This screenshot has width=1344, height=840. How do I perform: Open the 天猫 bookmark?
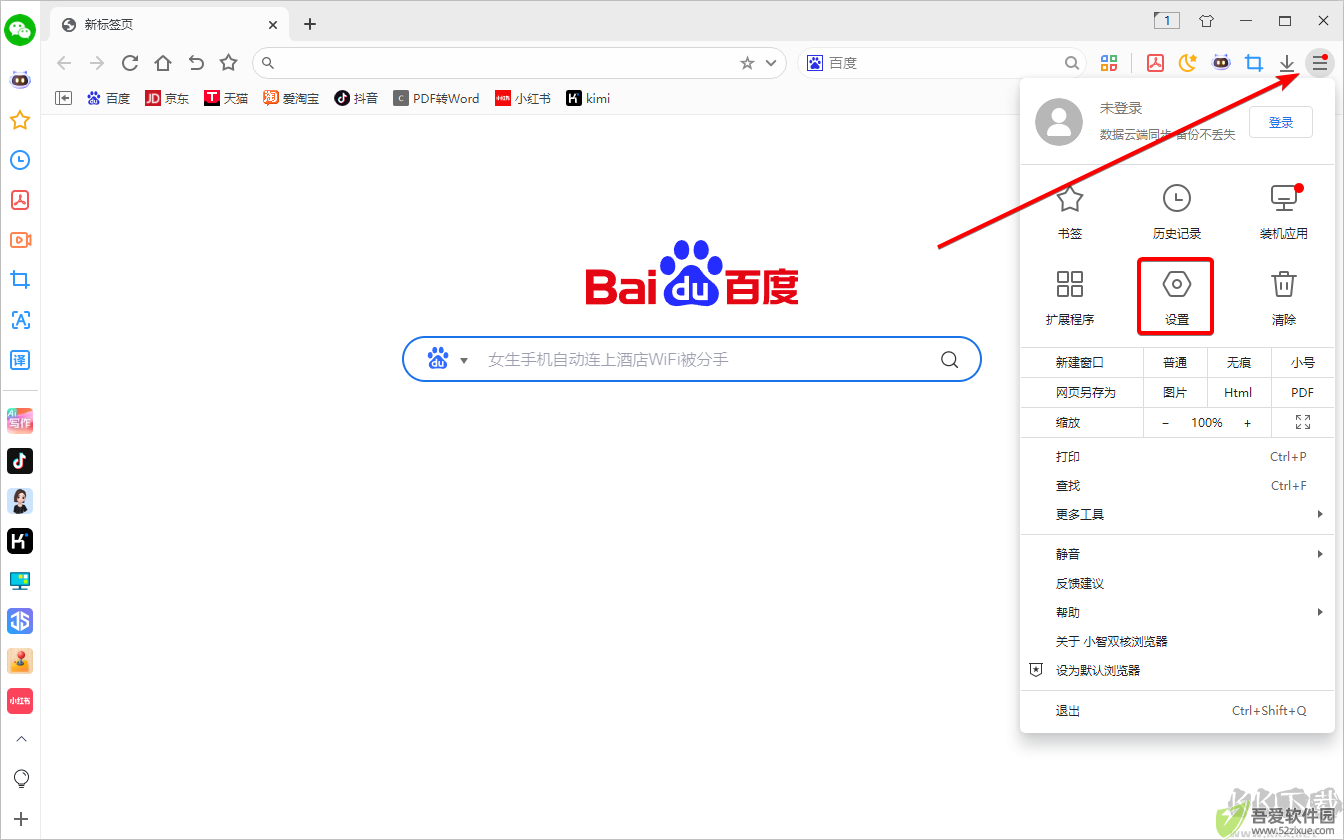tap(226, 98)
